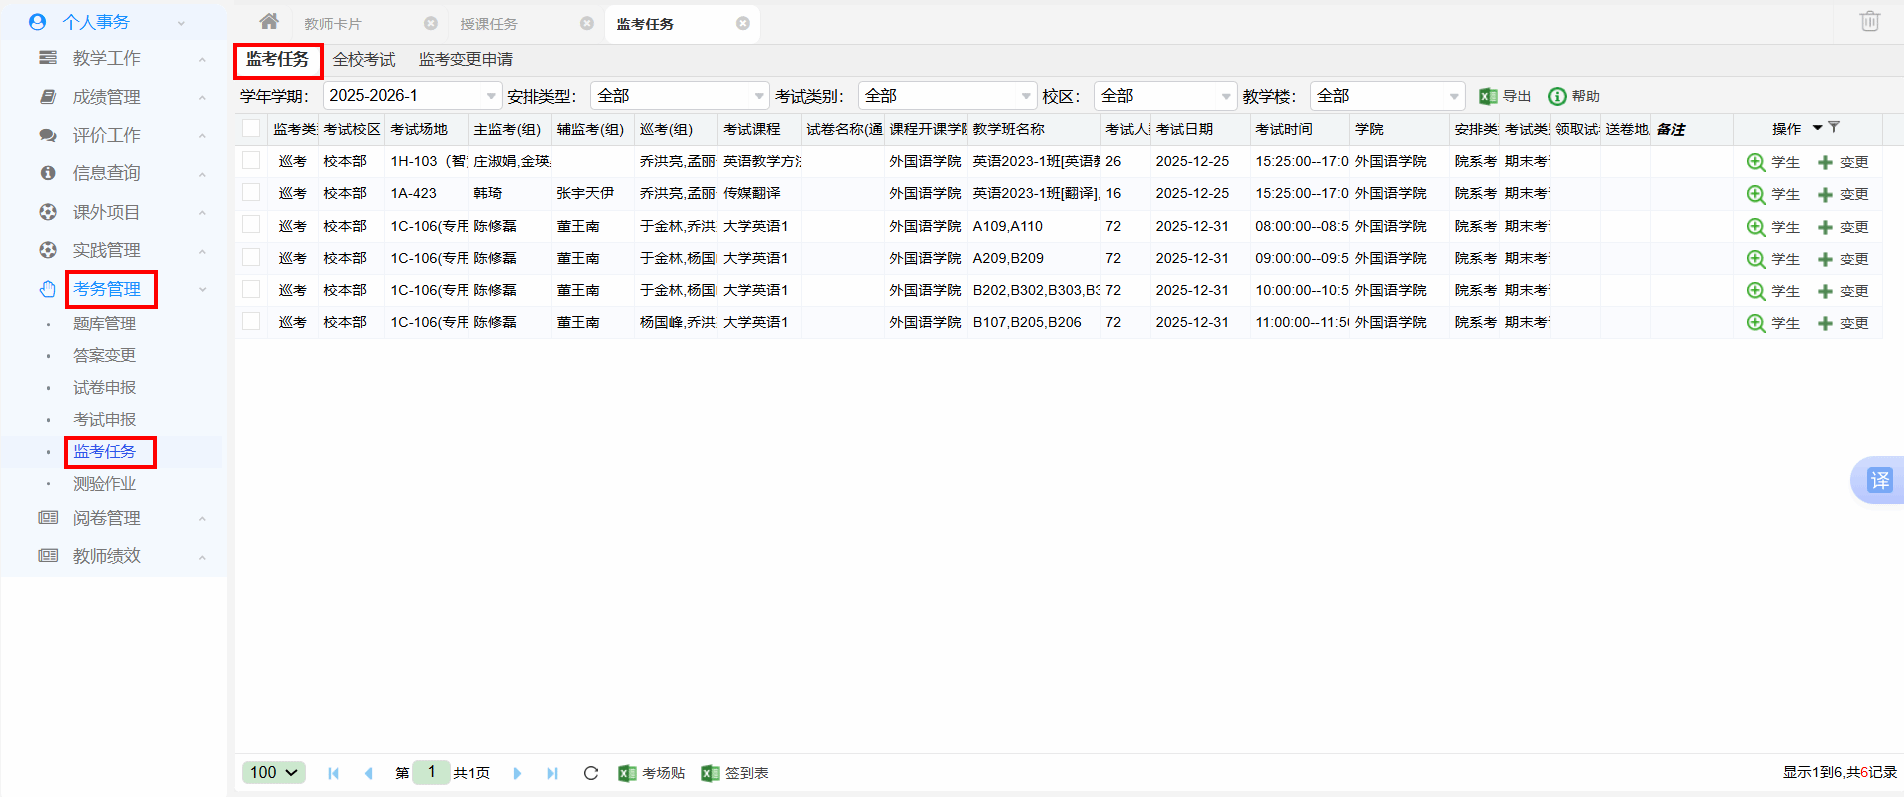The height and width of the screenshot is (797, 1904).
Task: Open 测验作业 in the sidebar
Action: pos(104,484)
